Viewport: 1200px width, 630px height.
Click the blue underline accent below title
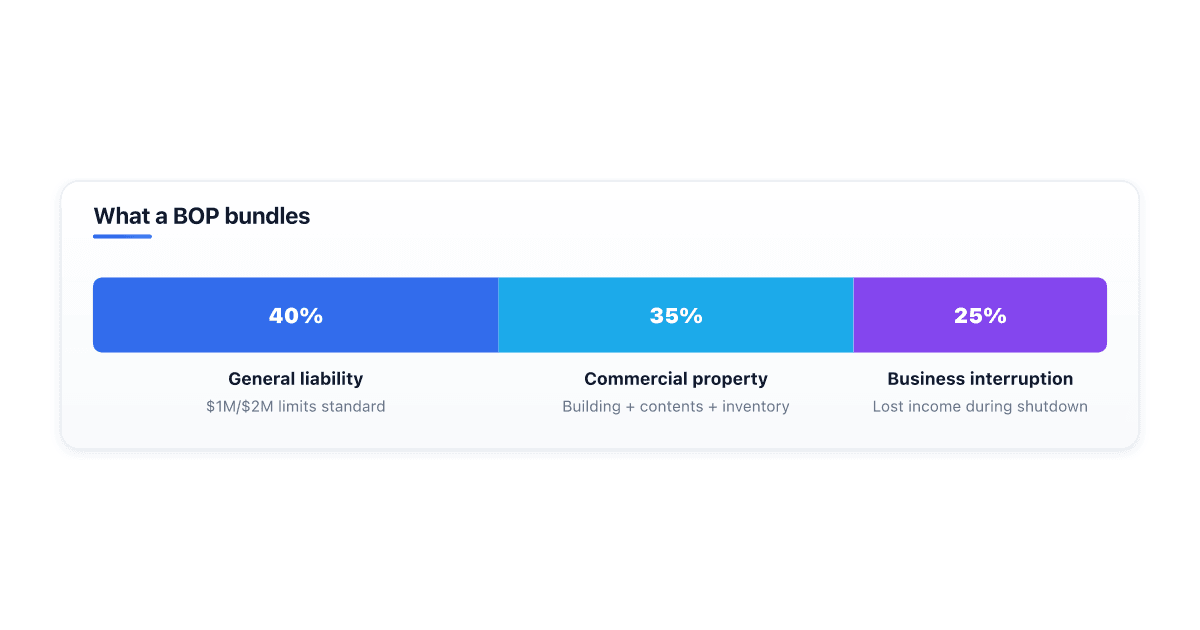[x=122, y=237]
